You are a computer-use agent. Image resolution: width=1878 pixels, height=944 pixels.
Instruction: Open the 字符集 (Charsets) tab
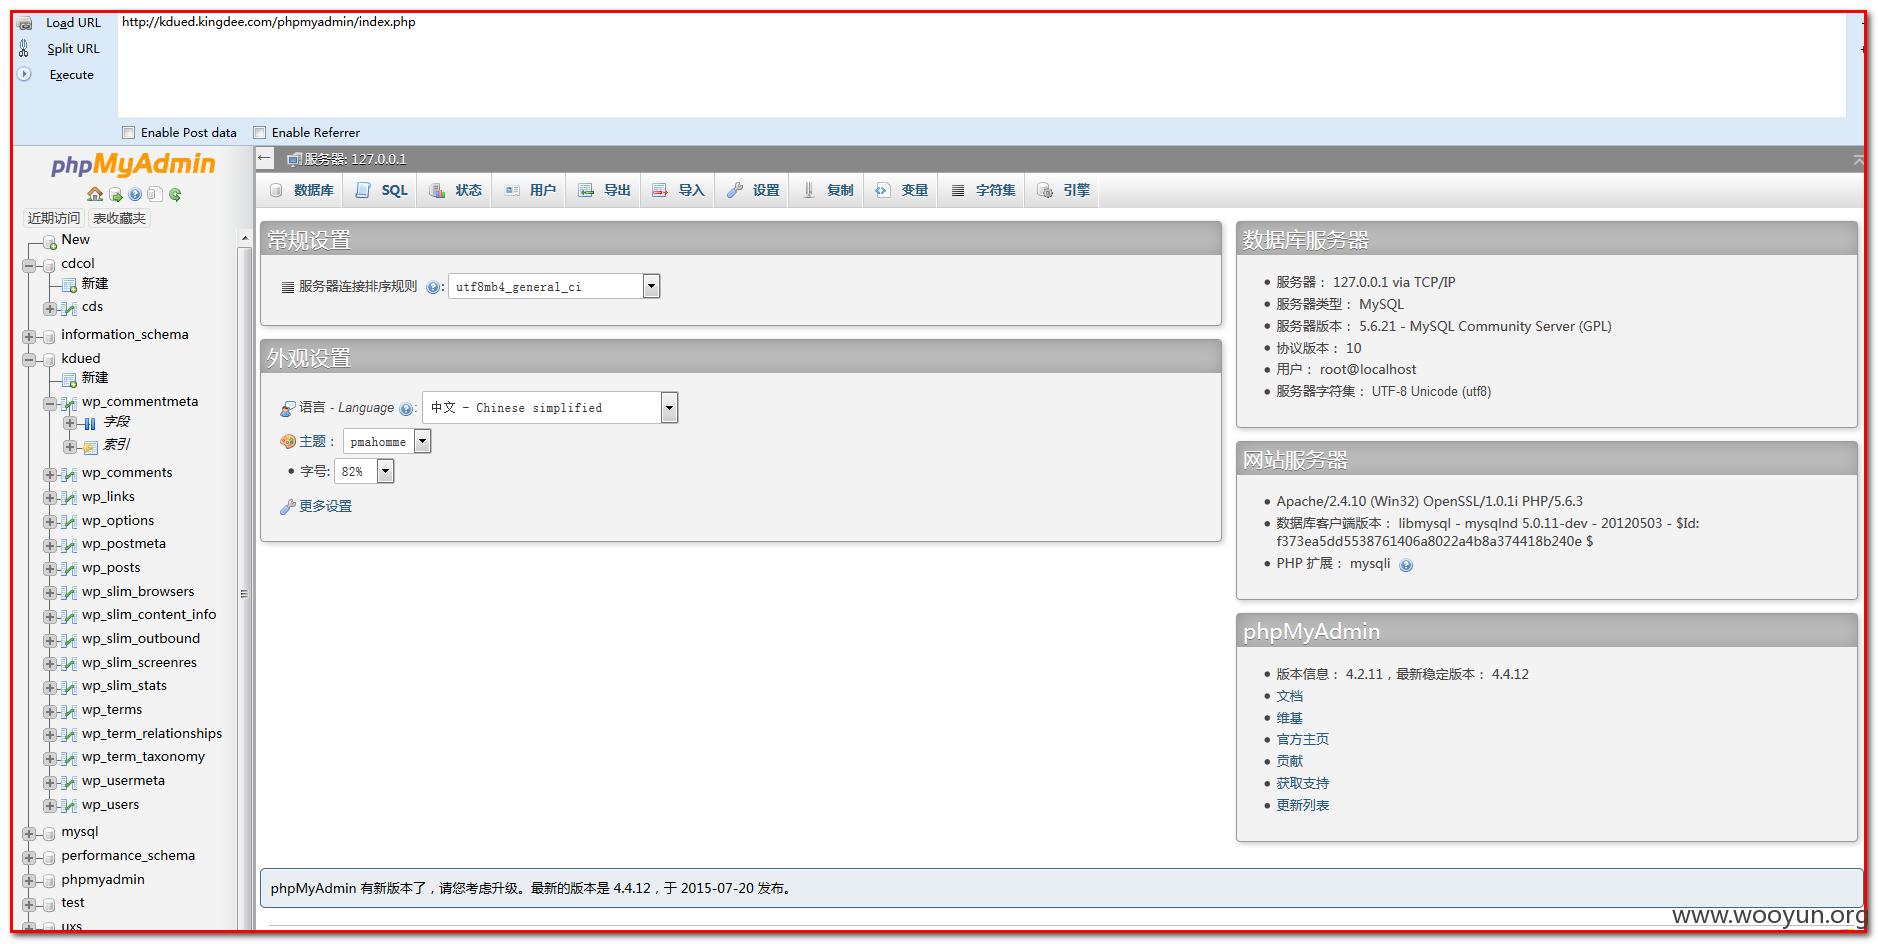(983, 190)
